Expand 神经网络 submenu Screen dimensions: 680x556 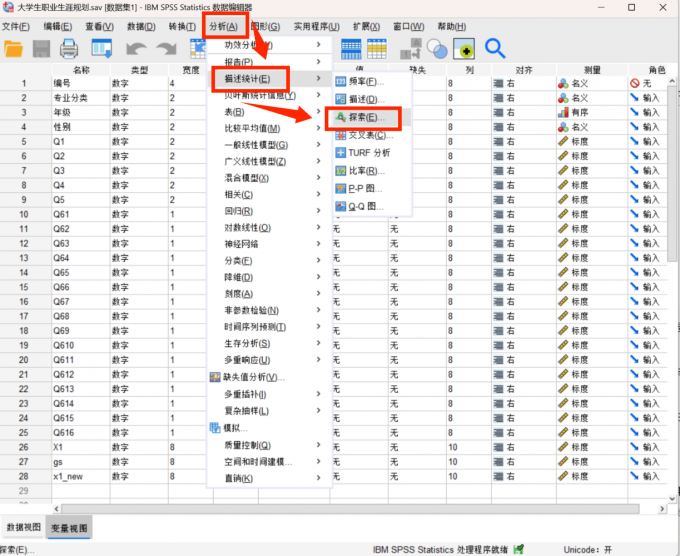click(x=269, y=244)
